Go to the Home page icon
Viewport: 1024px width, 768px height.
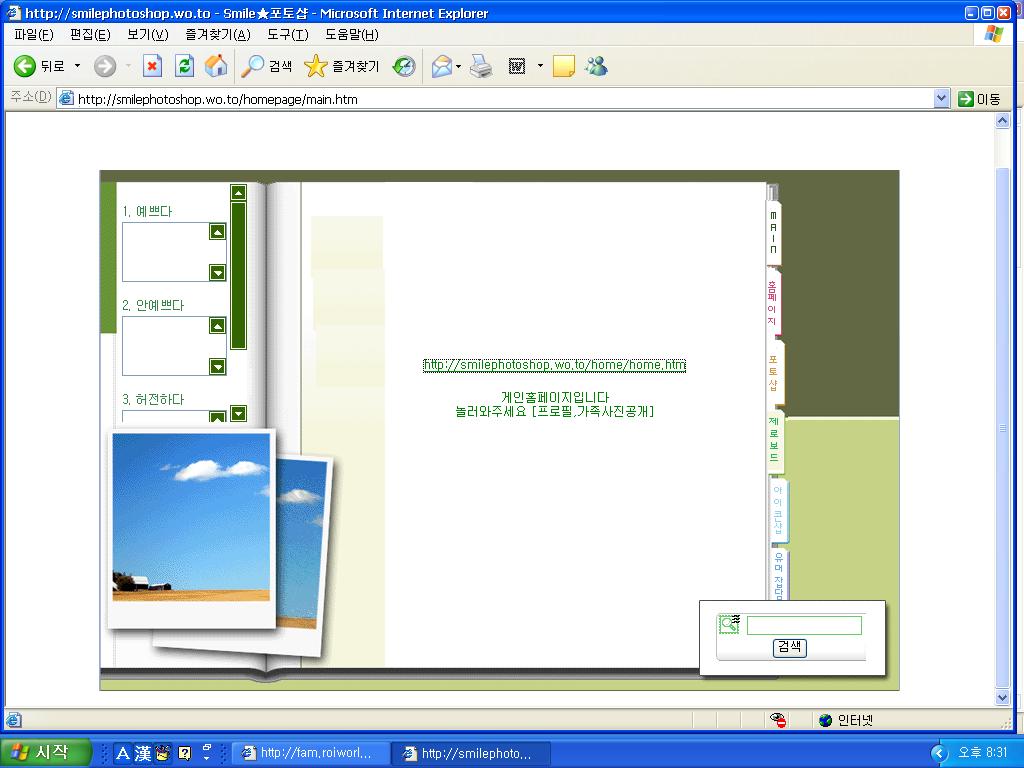pos(216,66)
